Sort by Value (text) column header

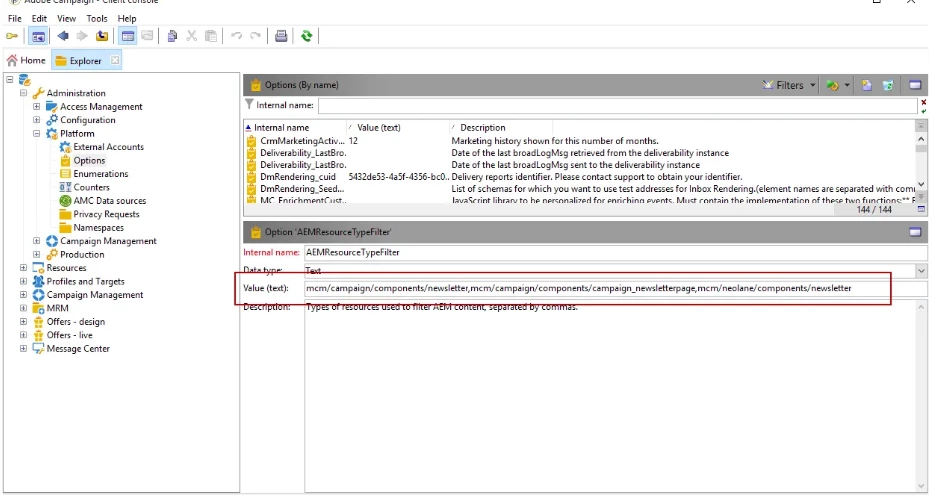[x=398, y=127]
